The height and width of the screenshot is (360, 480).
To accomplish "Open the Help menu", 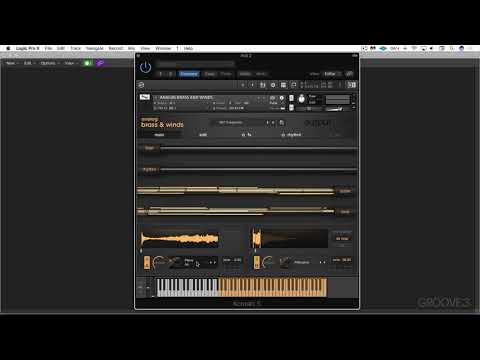I will 188,48.
